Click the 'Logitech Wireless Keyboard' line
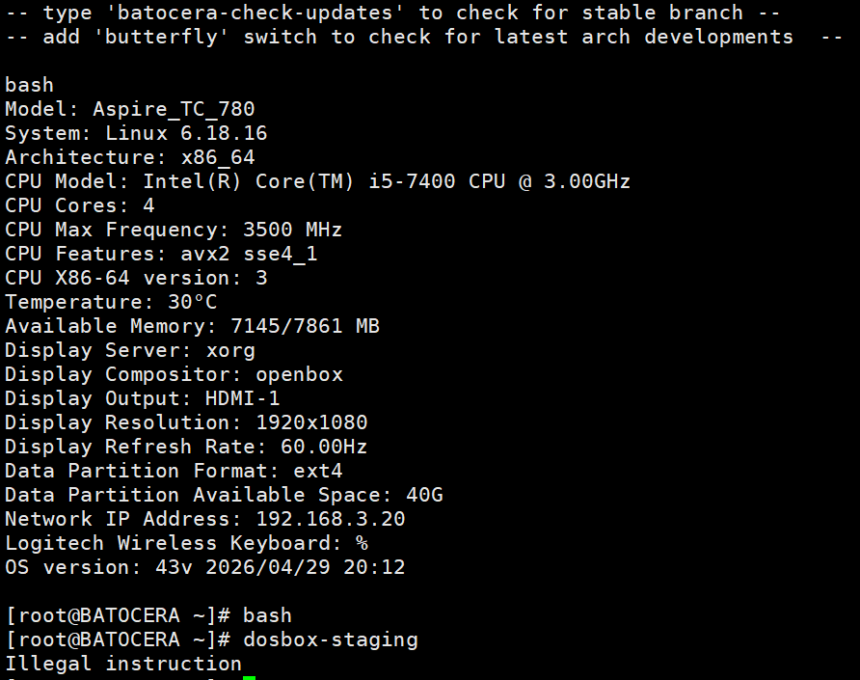 pos(186,543)
